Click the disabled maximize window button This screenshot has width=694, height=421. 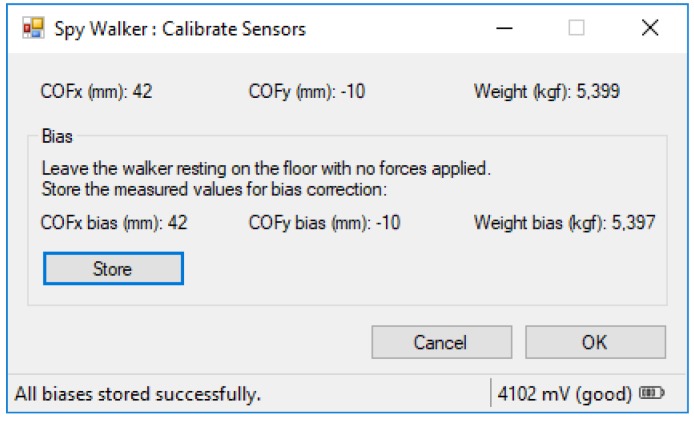[x=576, y=28]
